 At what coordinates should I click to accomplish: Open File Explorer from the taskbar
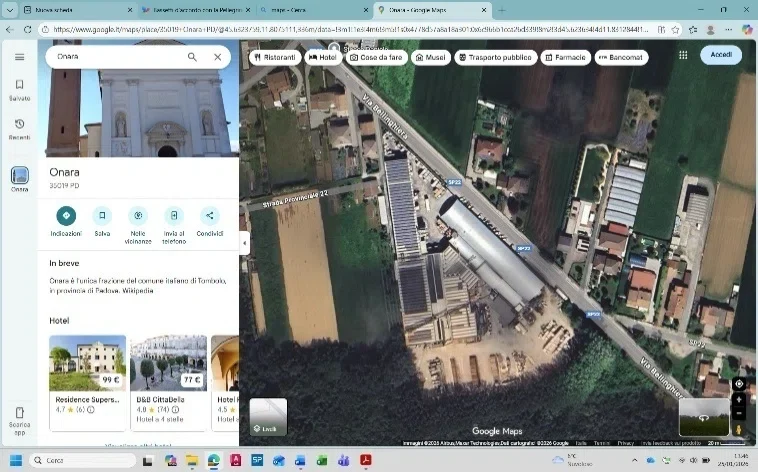192,460
